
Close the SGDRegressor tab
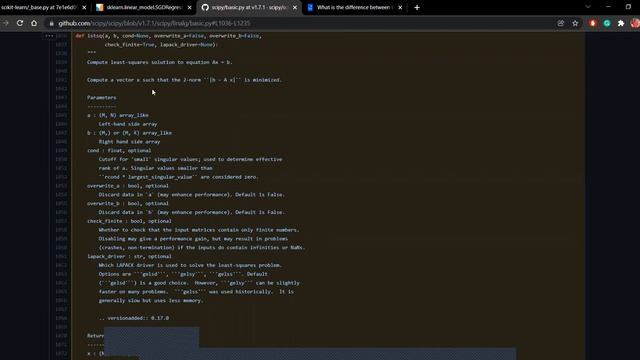tap(189, 7)
